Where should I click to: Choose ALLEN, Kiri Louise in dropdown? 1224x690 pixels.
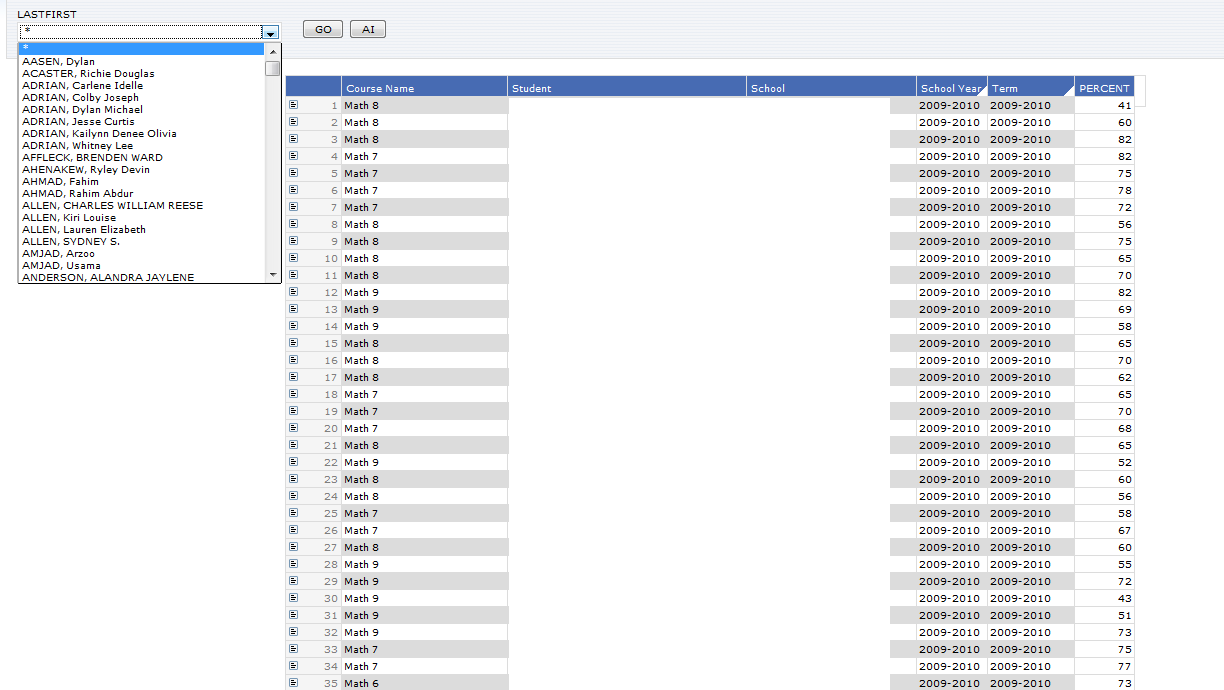coord(69,218)
